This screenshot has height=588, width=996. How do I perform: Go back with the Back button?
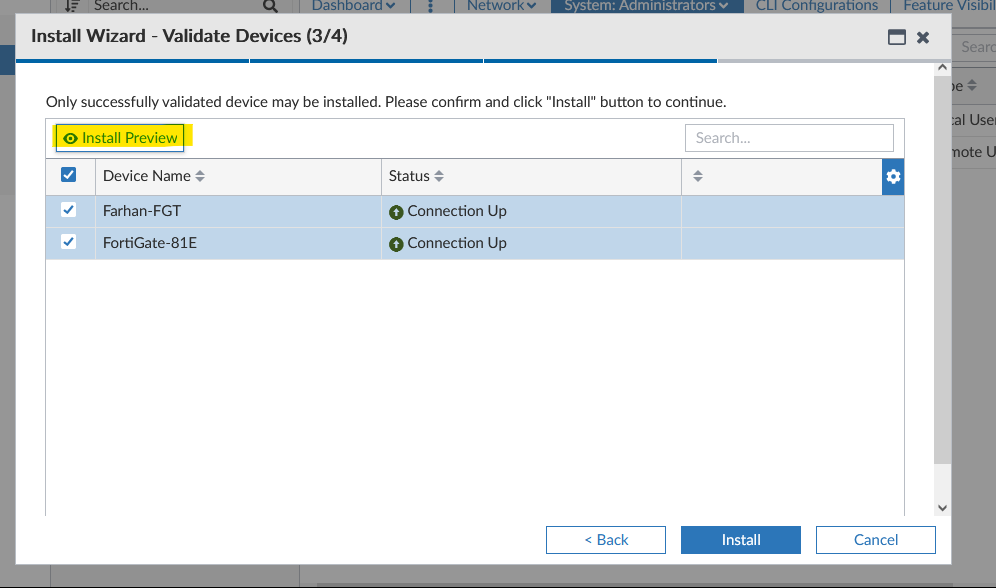[606, 540]
